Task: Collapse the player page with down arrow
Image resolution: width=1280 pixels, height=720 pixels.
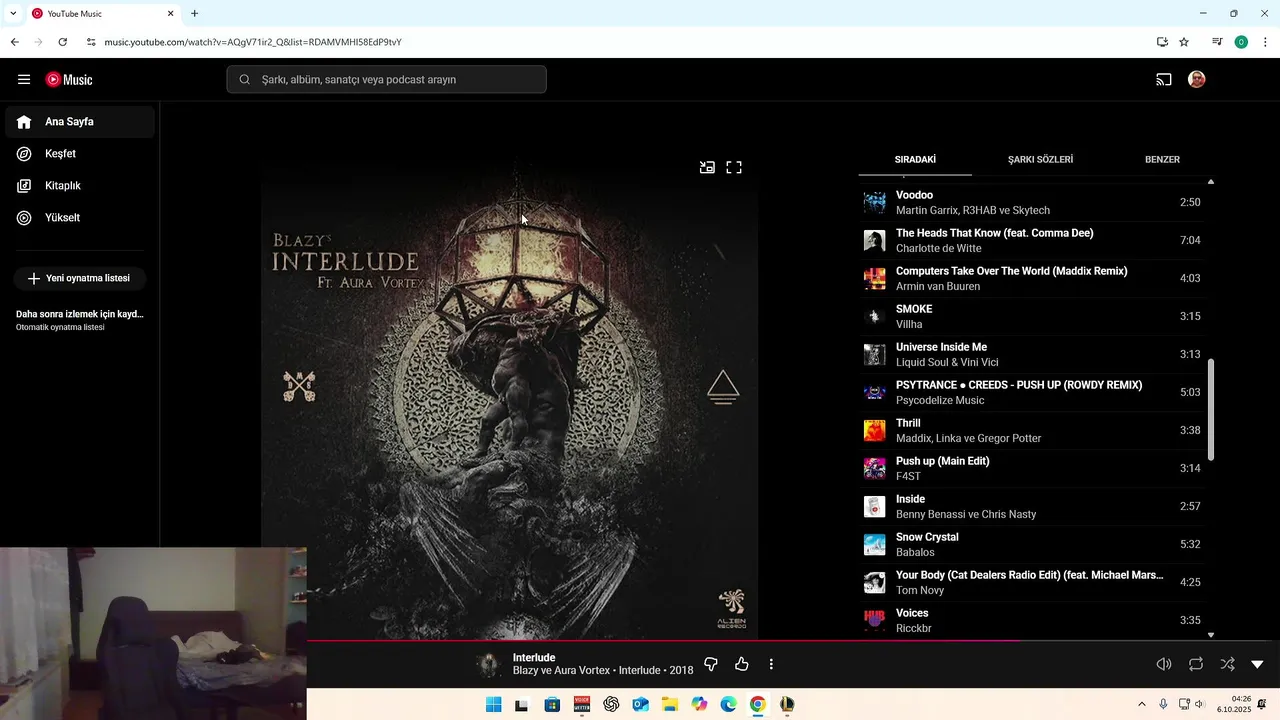Action: coord(1258,664)
